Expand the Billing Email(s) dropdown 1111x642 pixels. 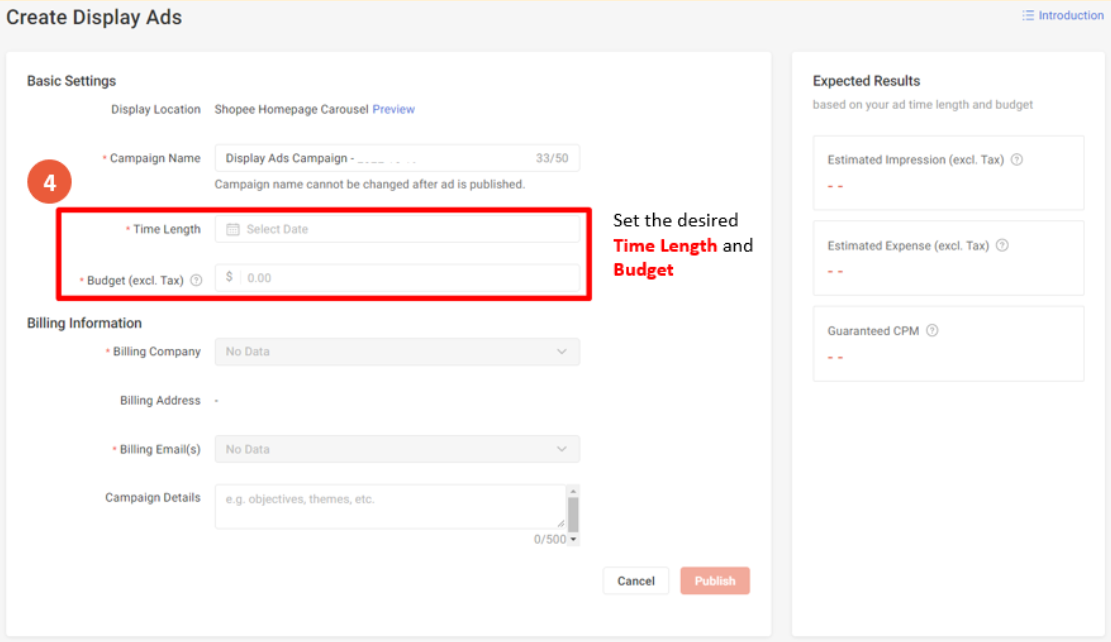(x=397, y=449)
